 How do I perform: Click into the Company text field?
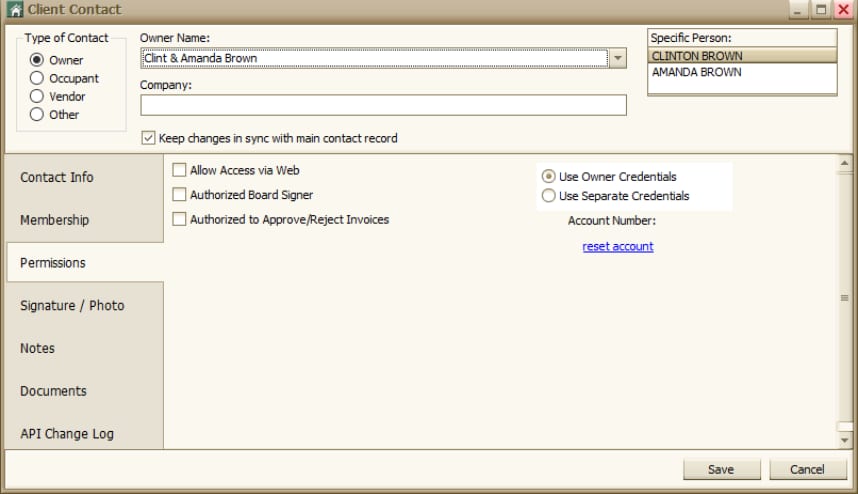click(383, 105)
